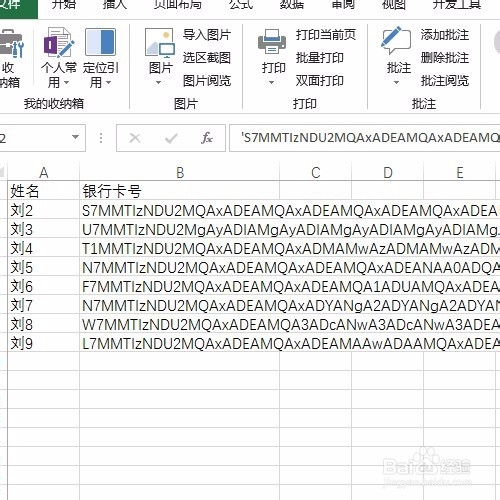Switch to the 公式 ribbon tab

pos(241,5)
